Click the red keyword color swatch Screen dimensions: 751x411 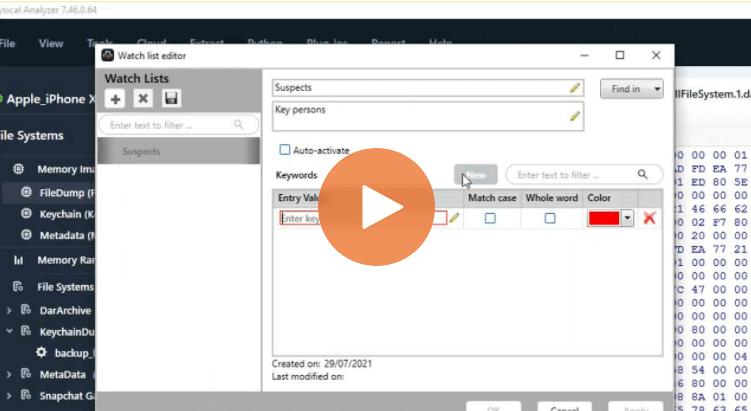[x=604, y=218]
